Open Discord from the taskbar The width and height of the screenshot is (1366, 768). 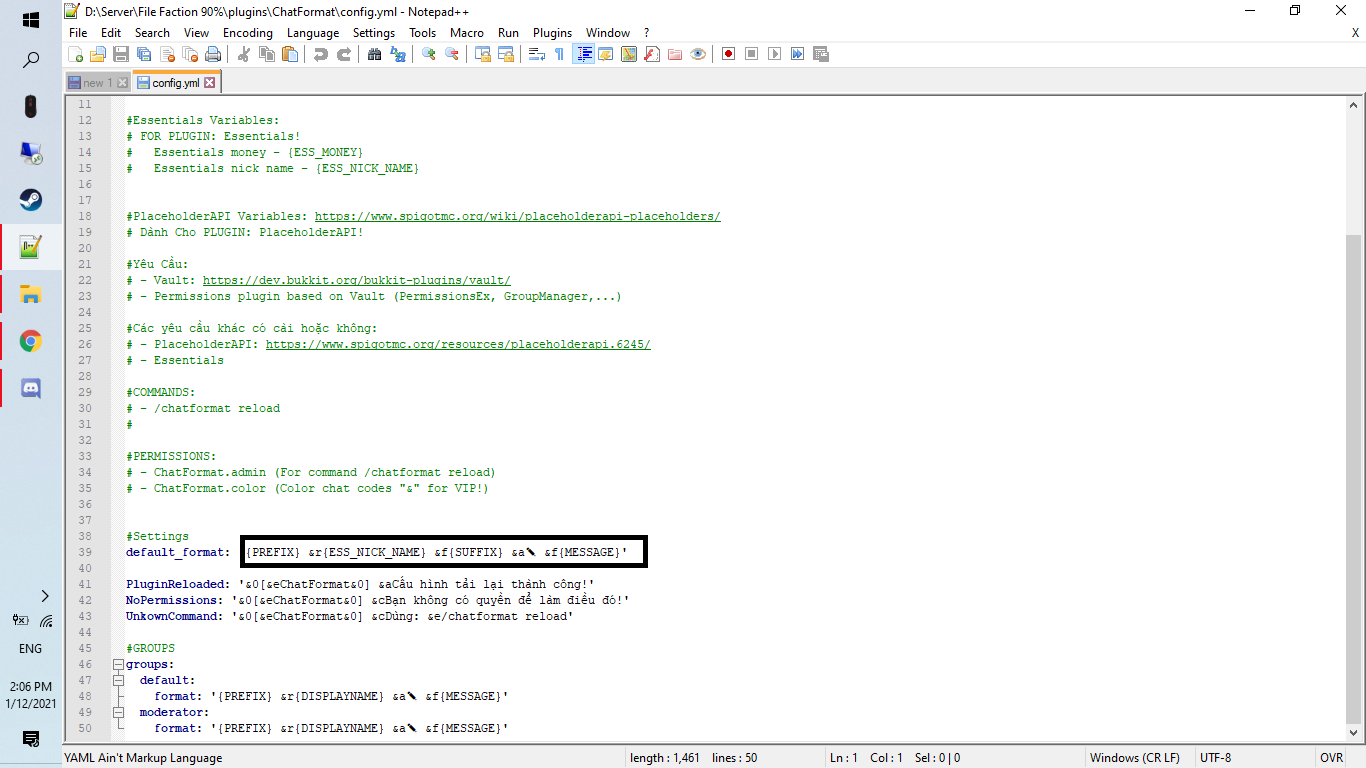[x=30, y=389]
